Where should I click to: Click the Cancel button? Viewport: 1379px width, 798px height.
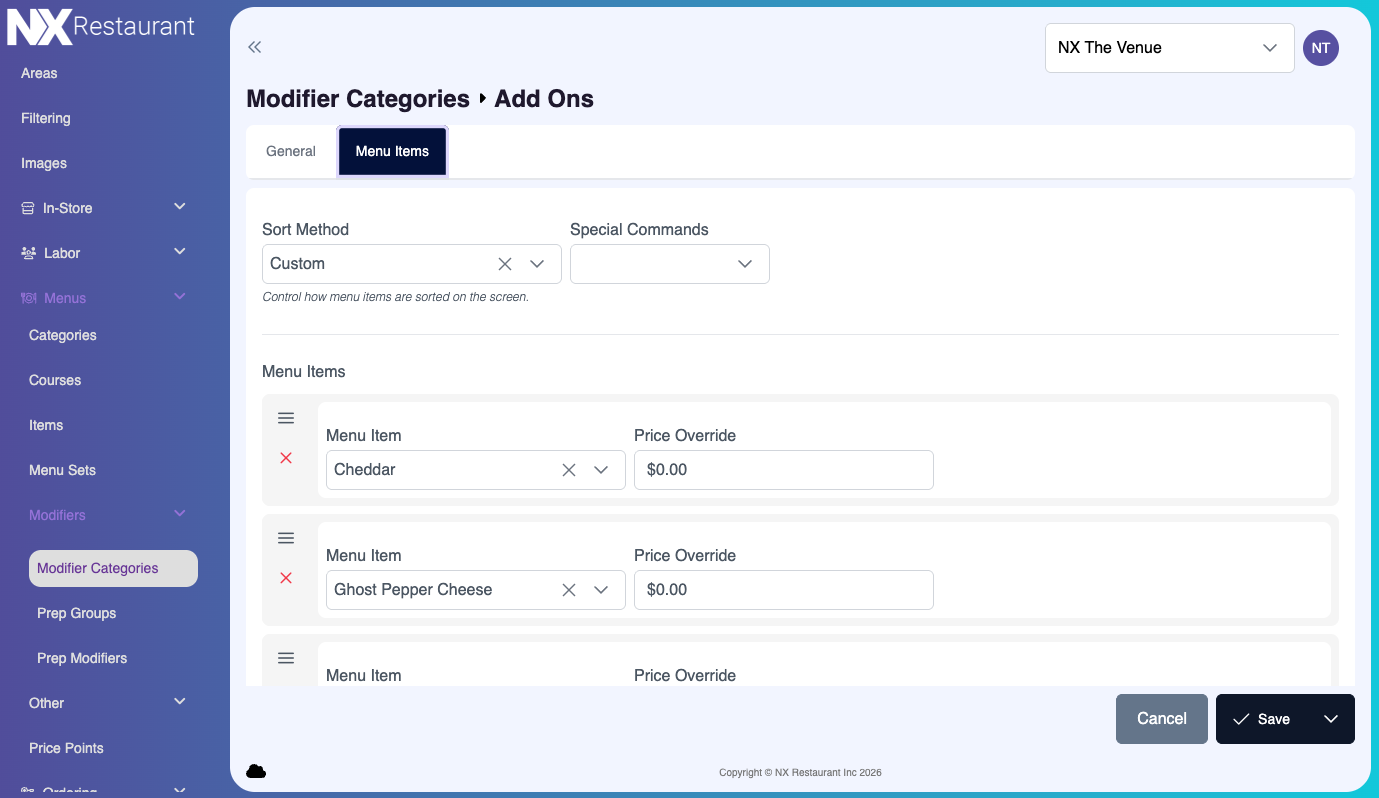click(1161, 719)
